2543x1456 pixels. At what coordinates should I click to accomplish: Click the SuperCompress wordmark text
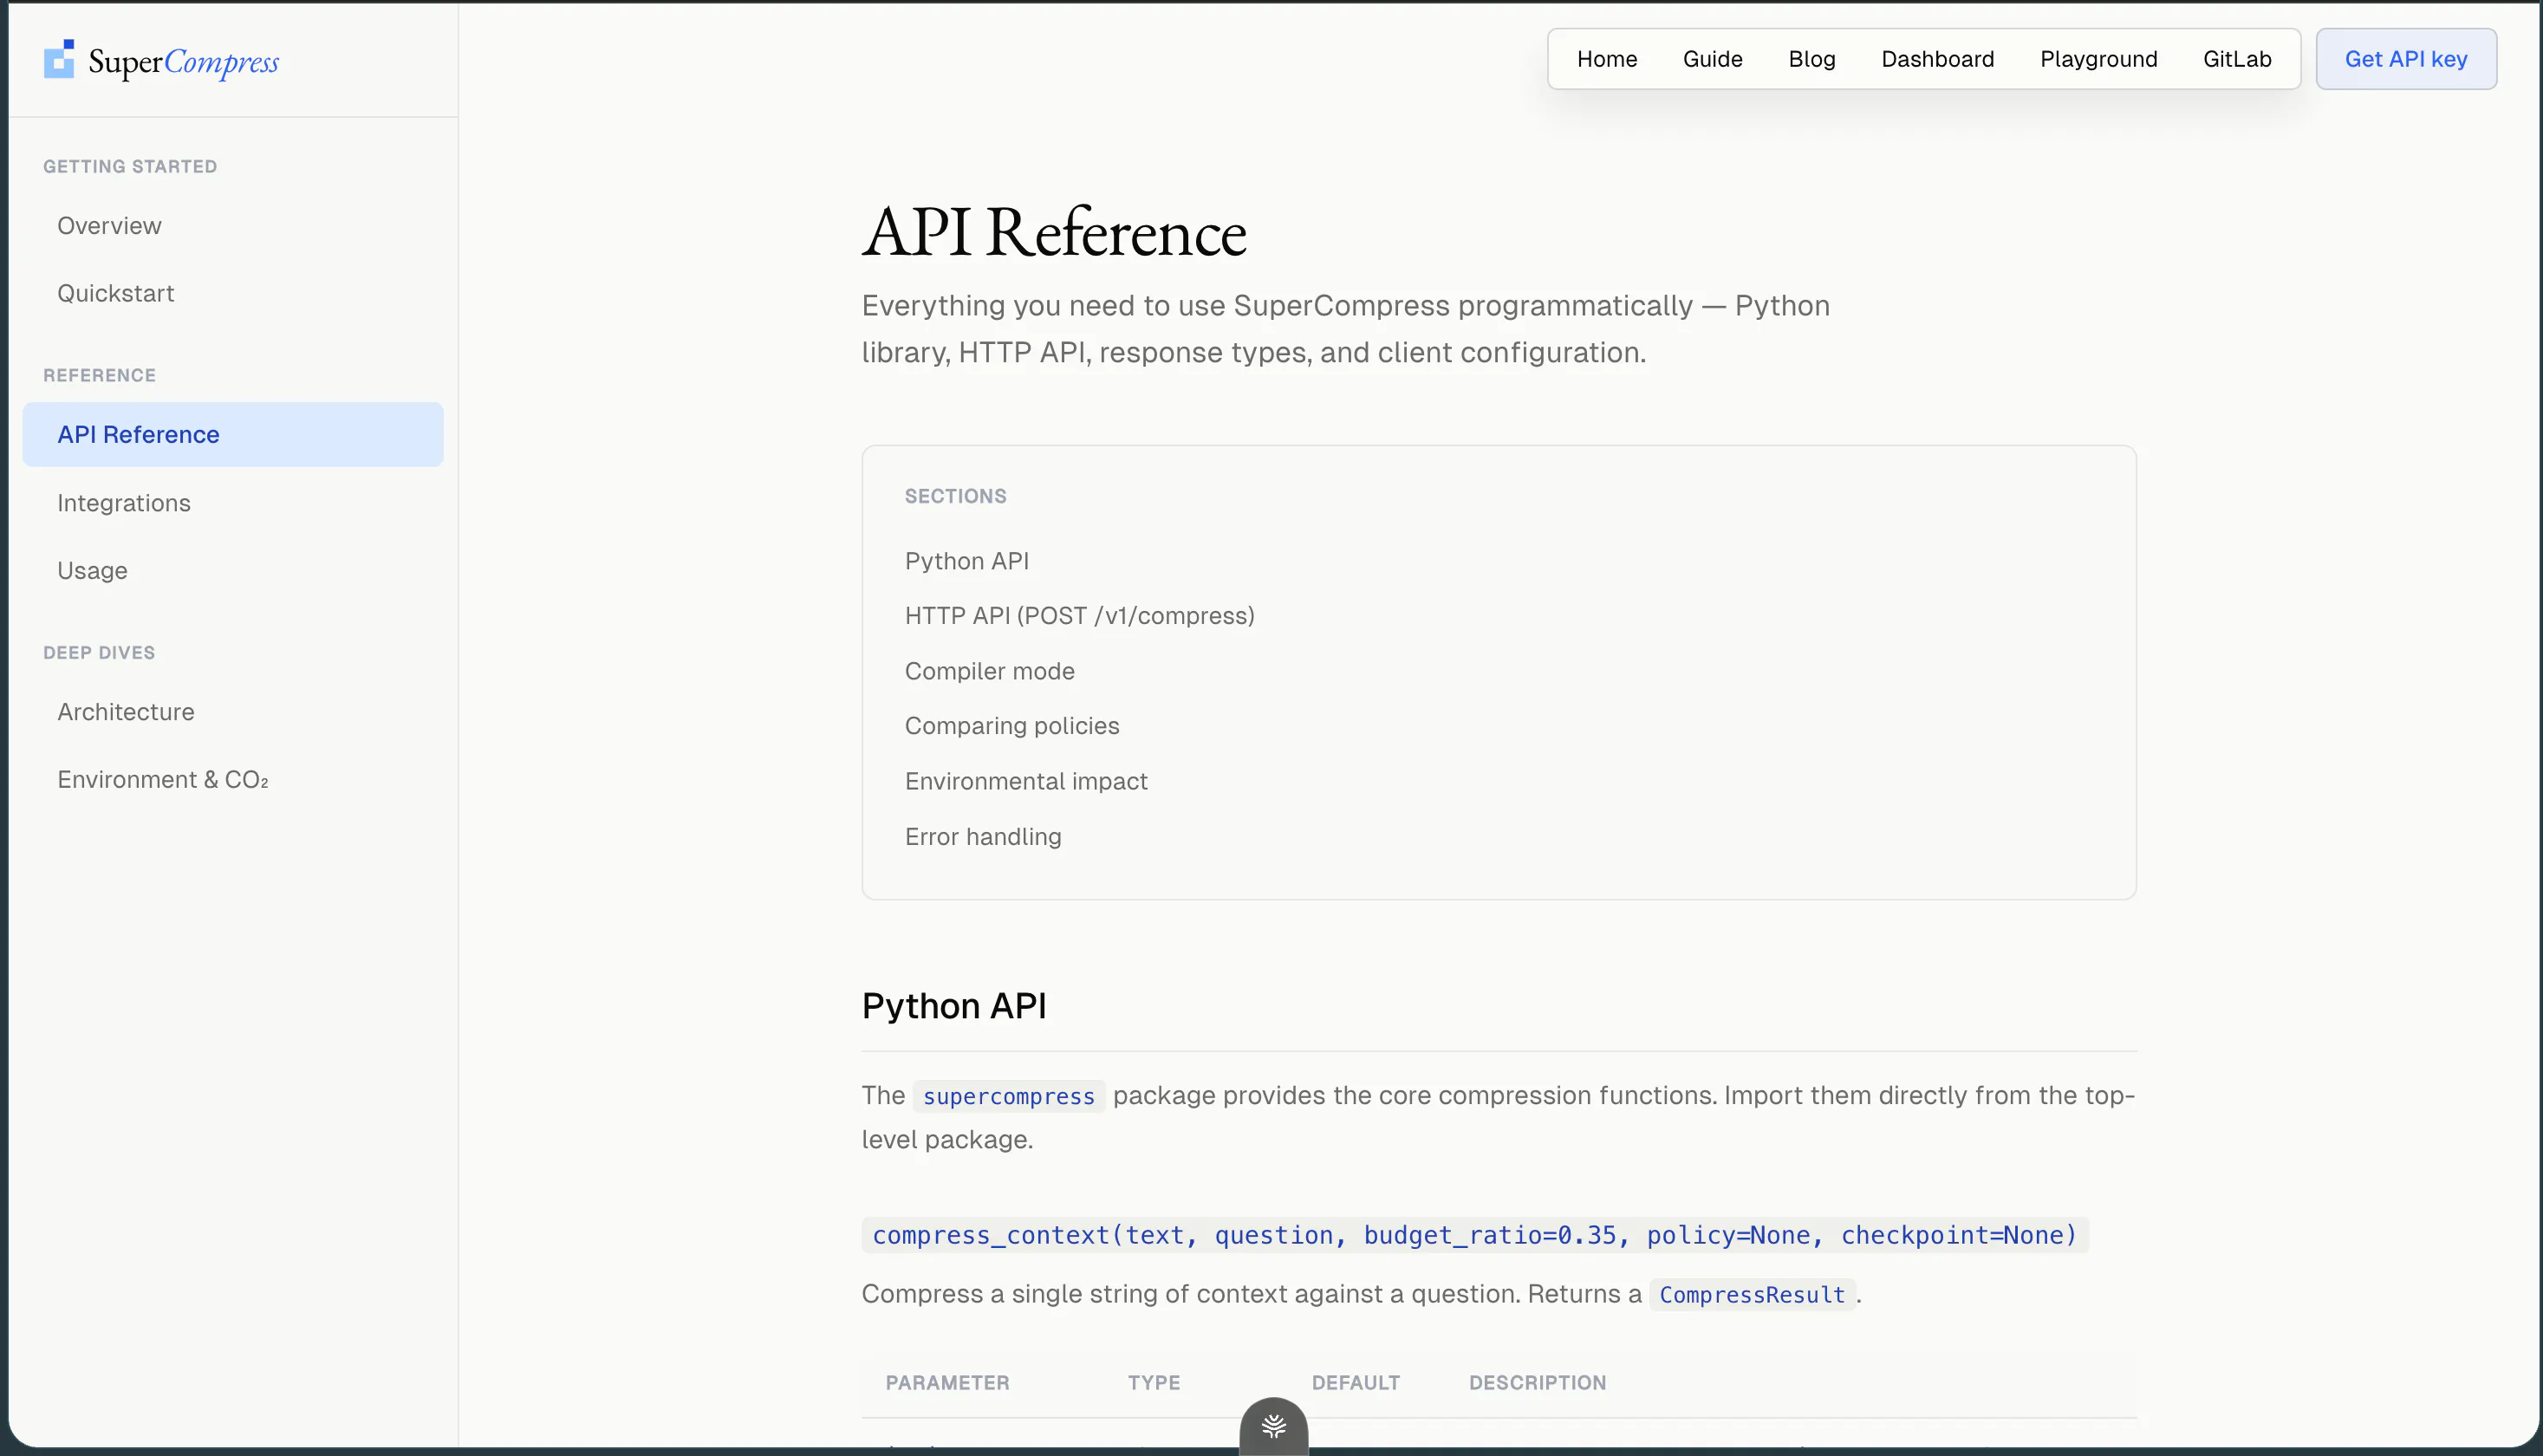pos(184,62)
